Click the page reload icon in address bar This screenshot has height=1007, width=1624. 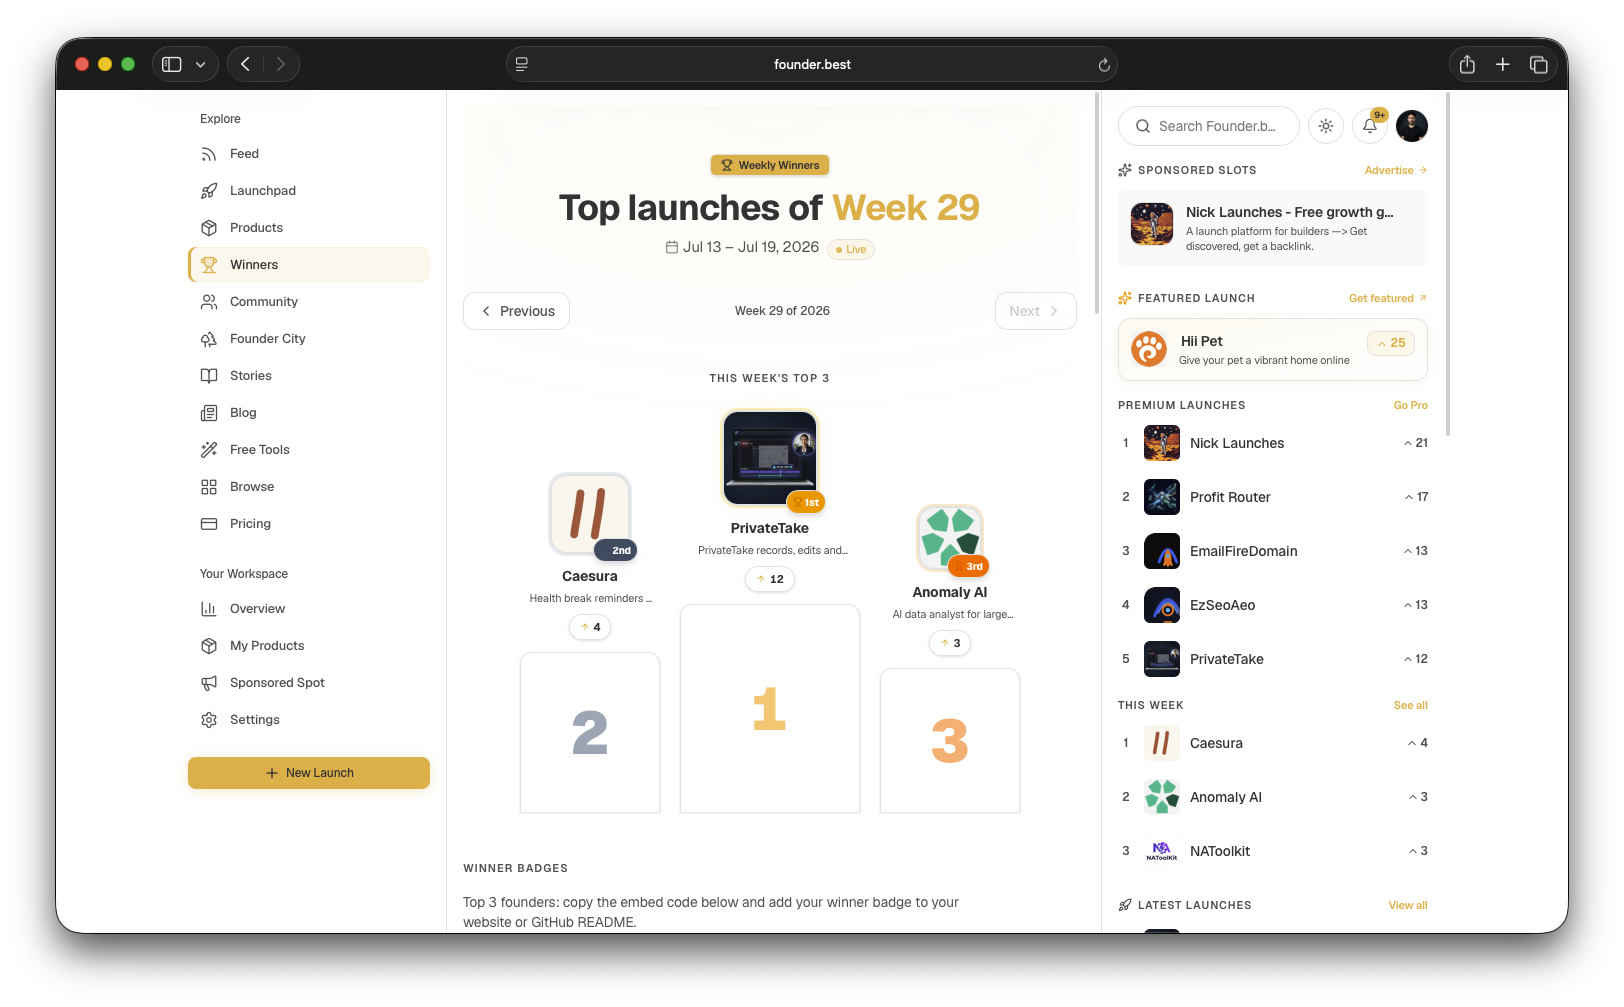tap(1104, 65)
